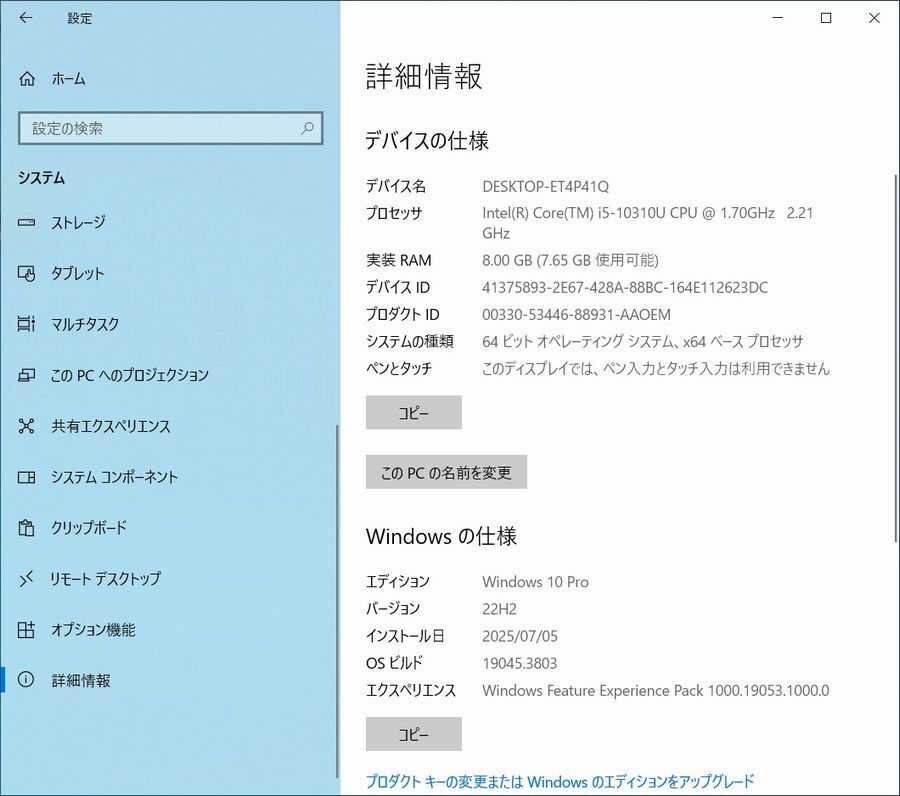Click system type value 64 ビット オペレーティング システム

pos(642,341)
